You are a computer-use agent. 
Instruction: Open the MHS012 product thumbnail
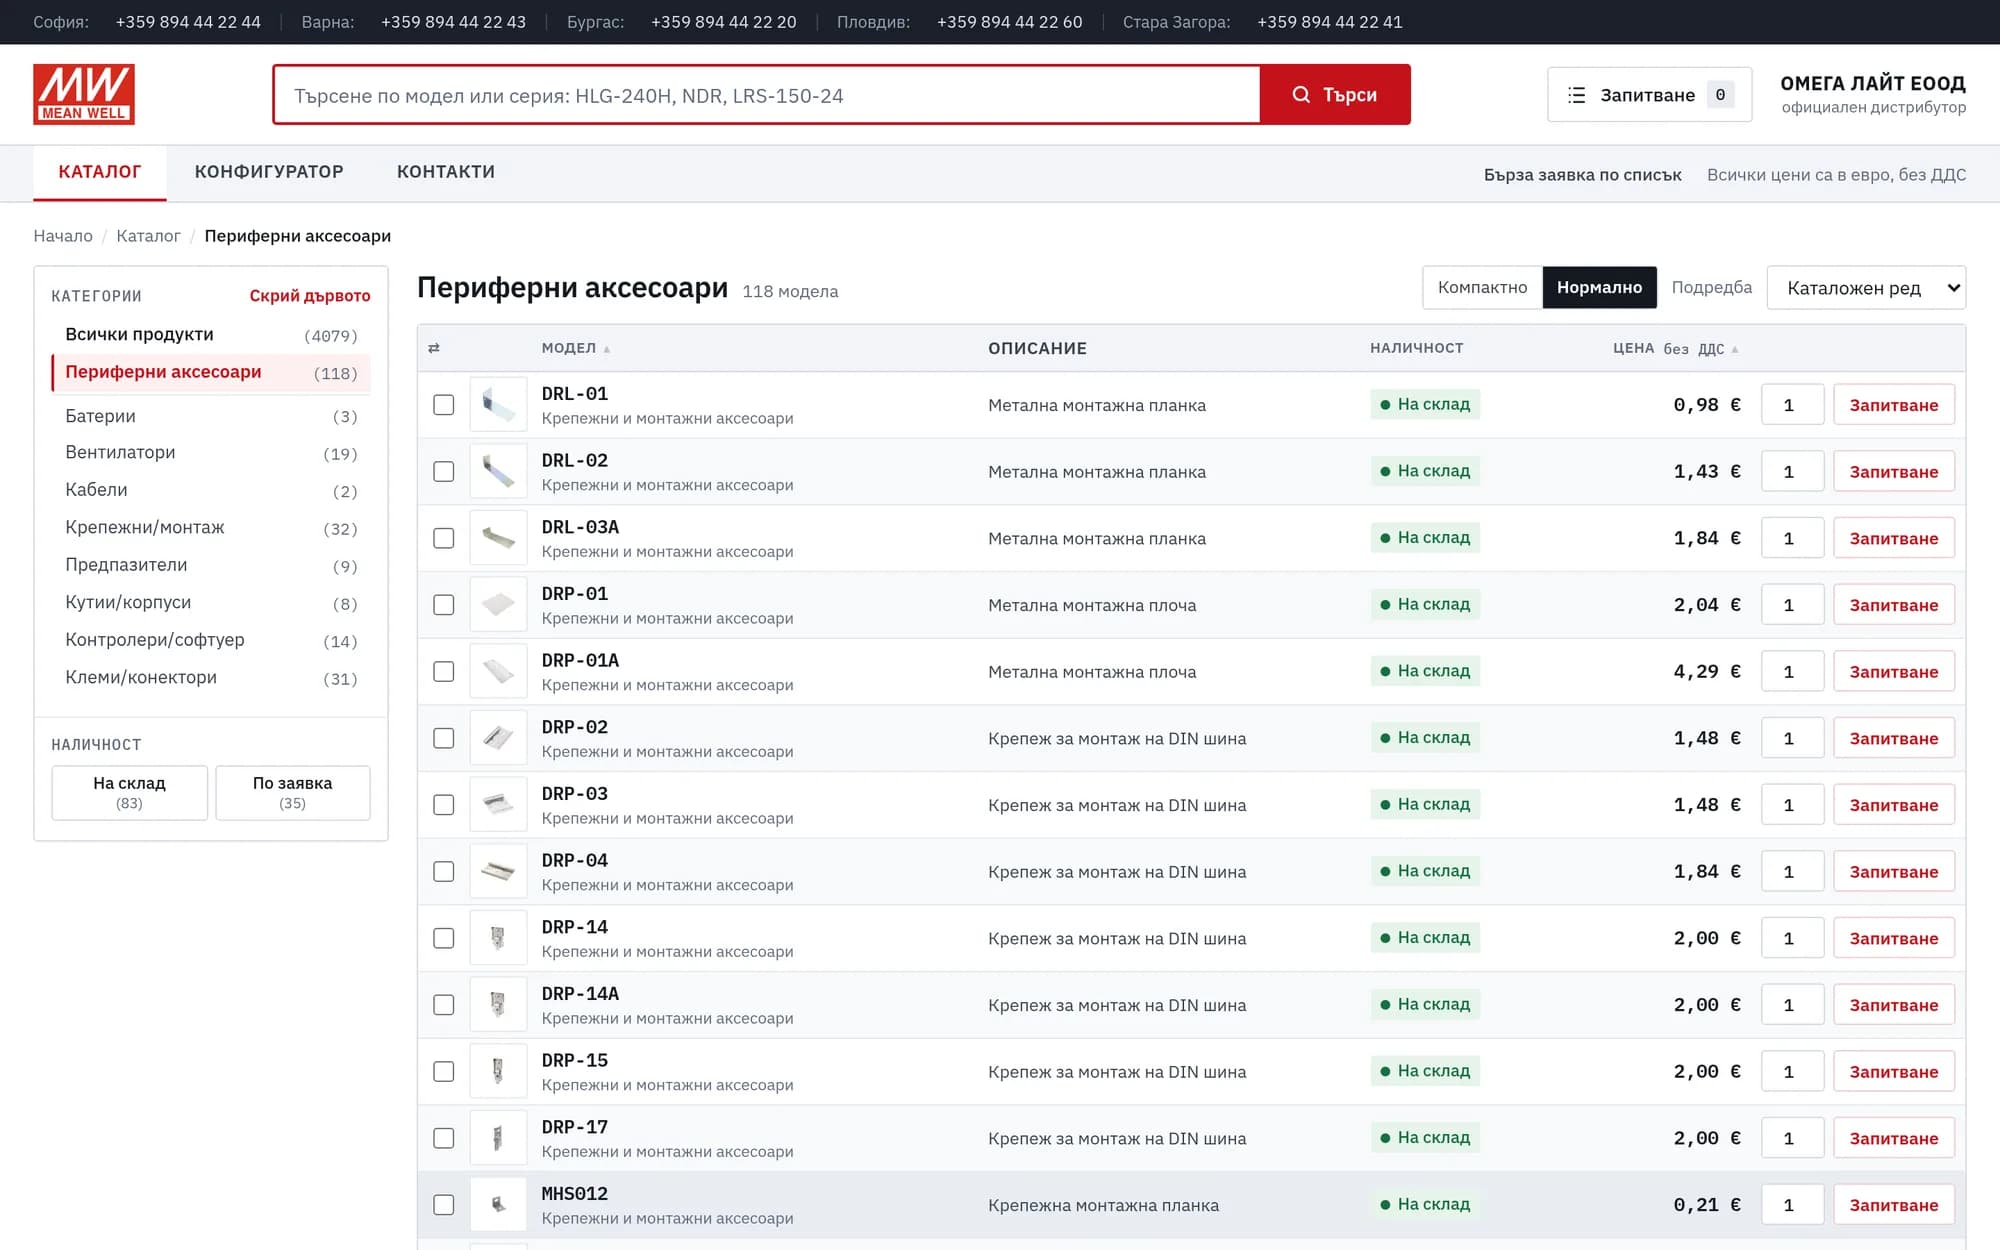(498, 1204)
